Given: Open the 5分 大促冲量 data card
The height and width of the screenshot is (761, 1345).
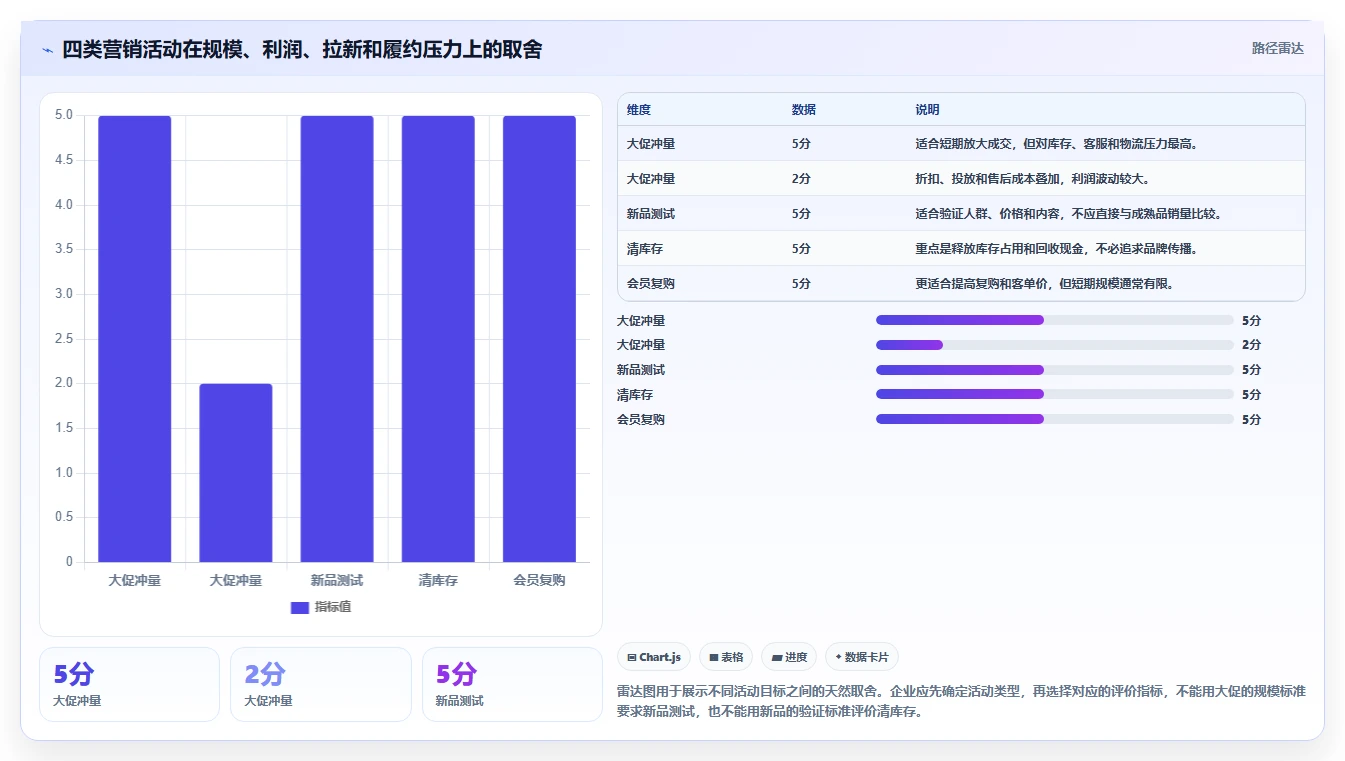Looking at the screenshot, I should (129, 684).
